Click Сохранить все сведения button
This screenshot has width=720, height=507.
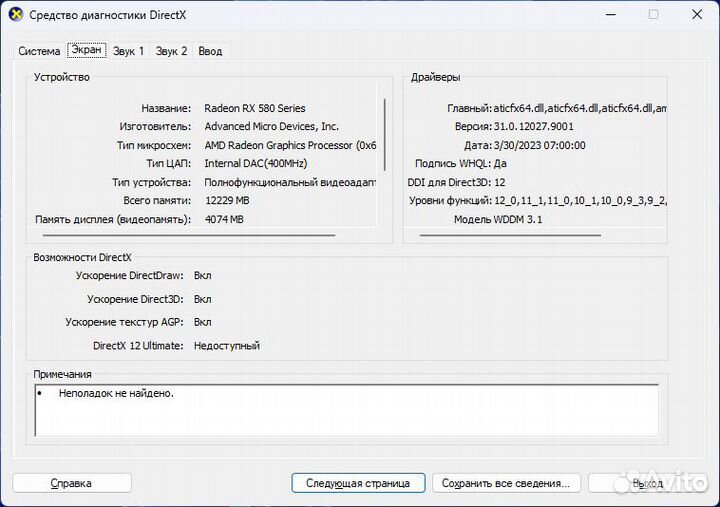coord(507,483)
